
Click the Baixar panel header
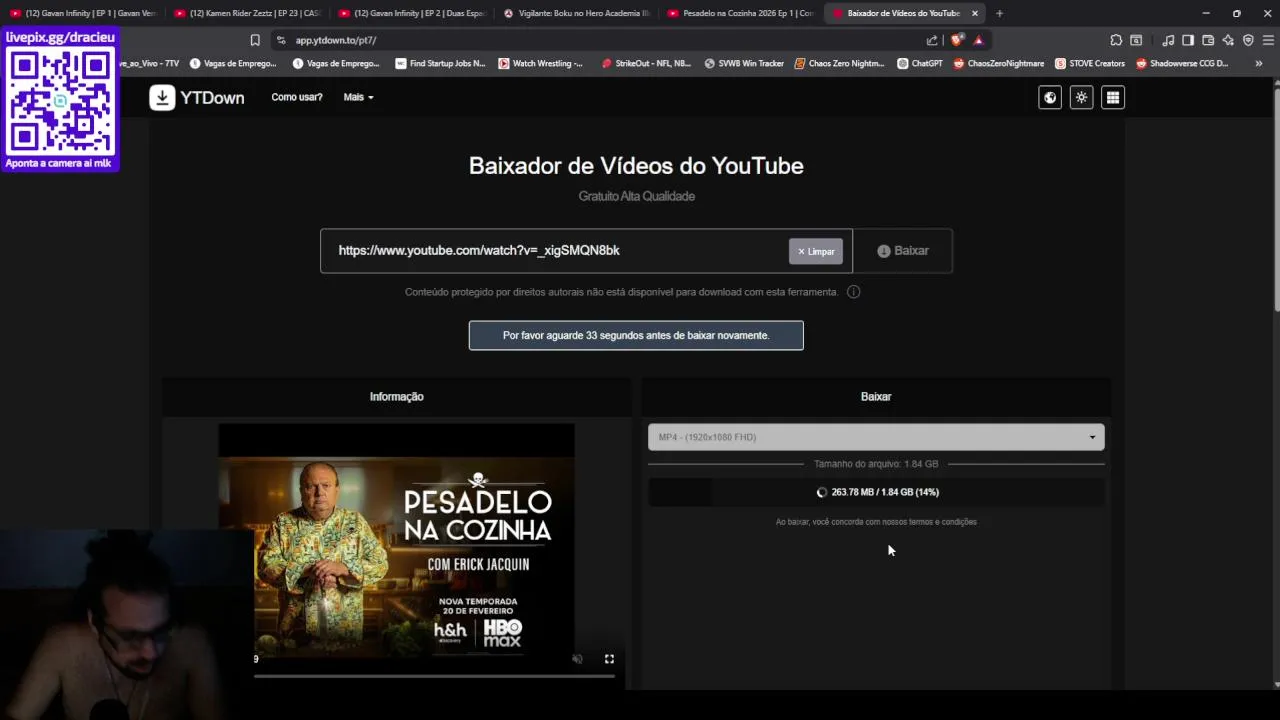coord(876,397)
